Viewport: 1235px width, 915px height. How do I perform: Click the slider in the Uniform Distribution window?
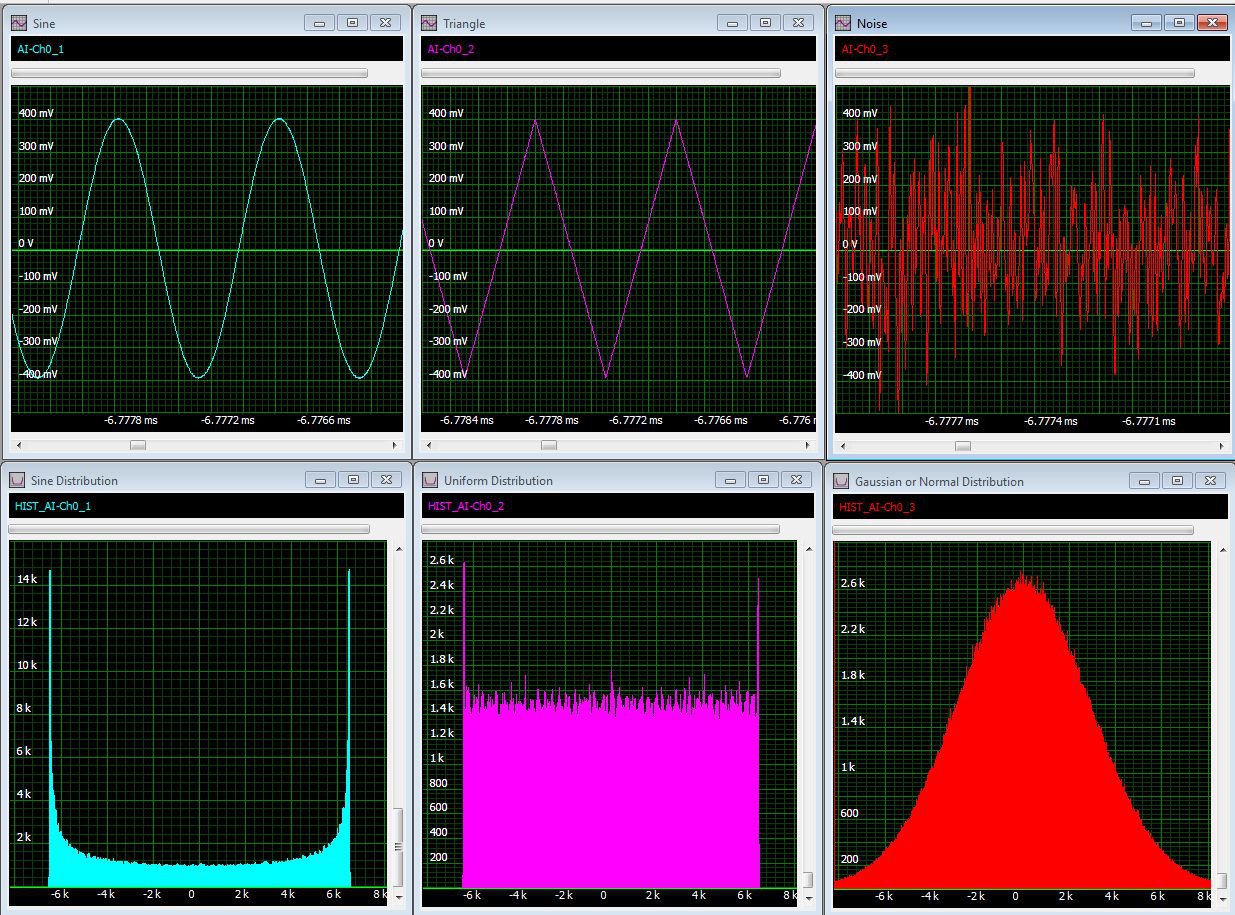(600, 529)
